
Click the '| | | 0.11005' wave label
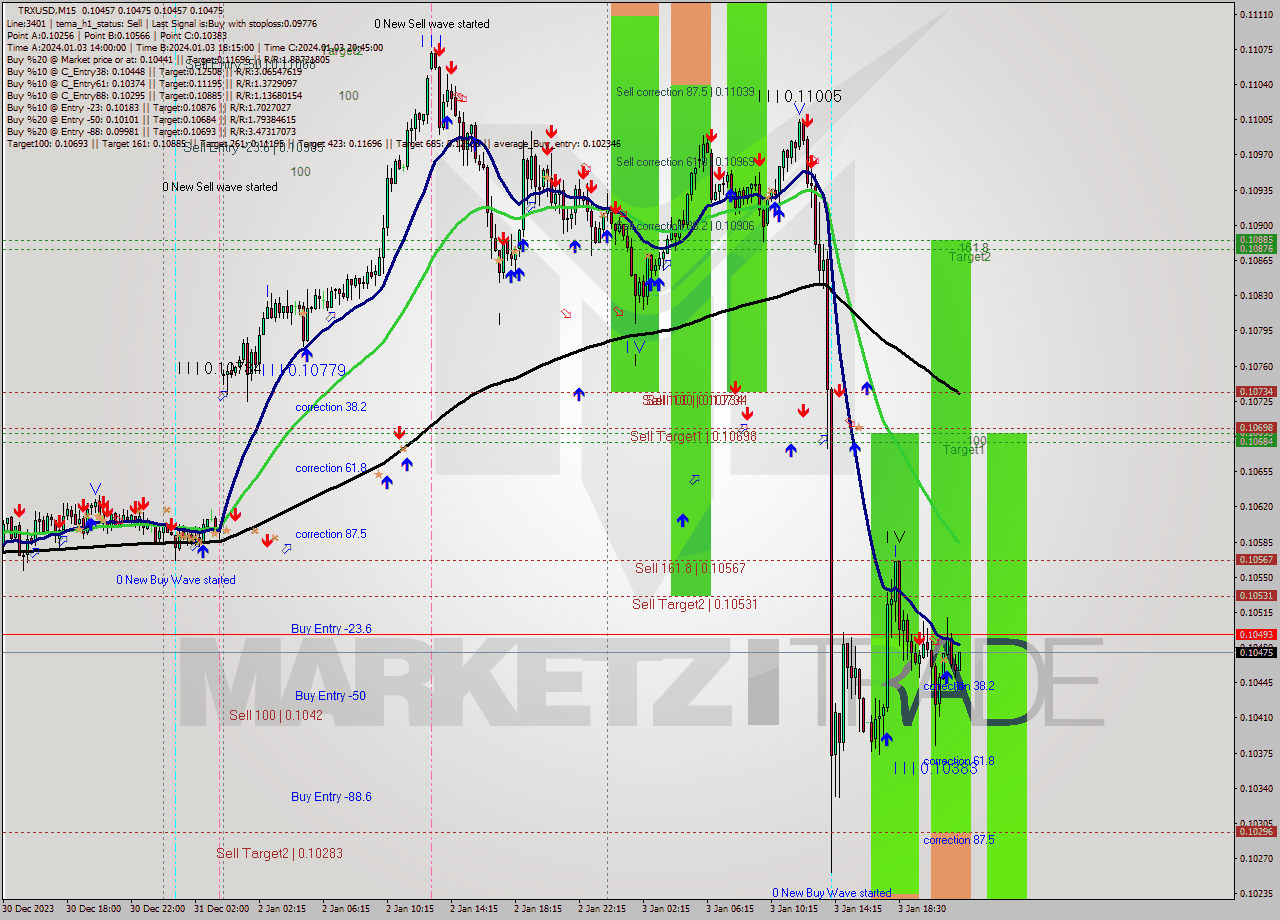(x=799, y=96)
